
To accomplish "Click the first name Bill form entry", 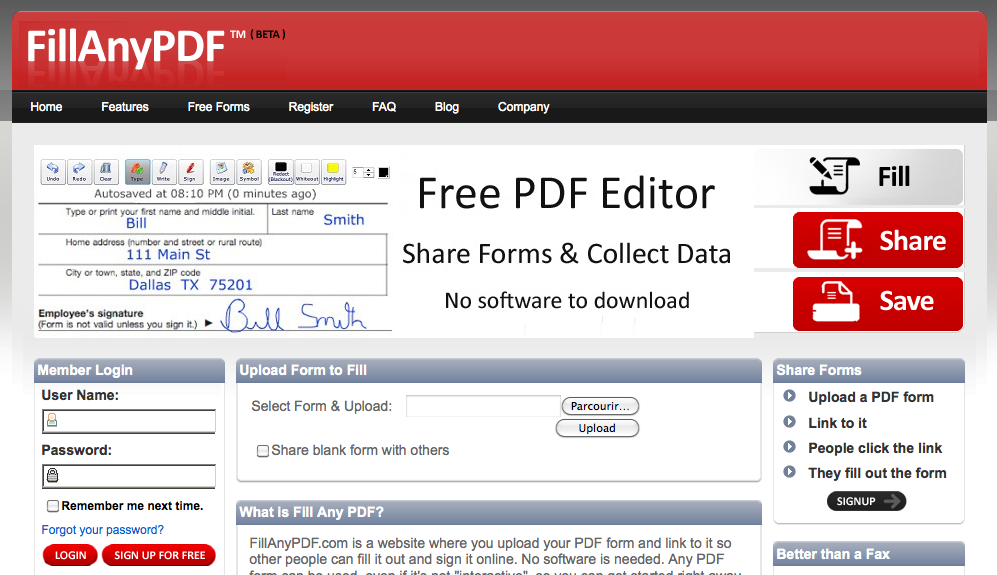I will pyautogui.click(x=136, y=223).
